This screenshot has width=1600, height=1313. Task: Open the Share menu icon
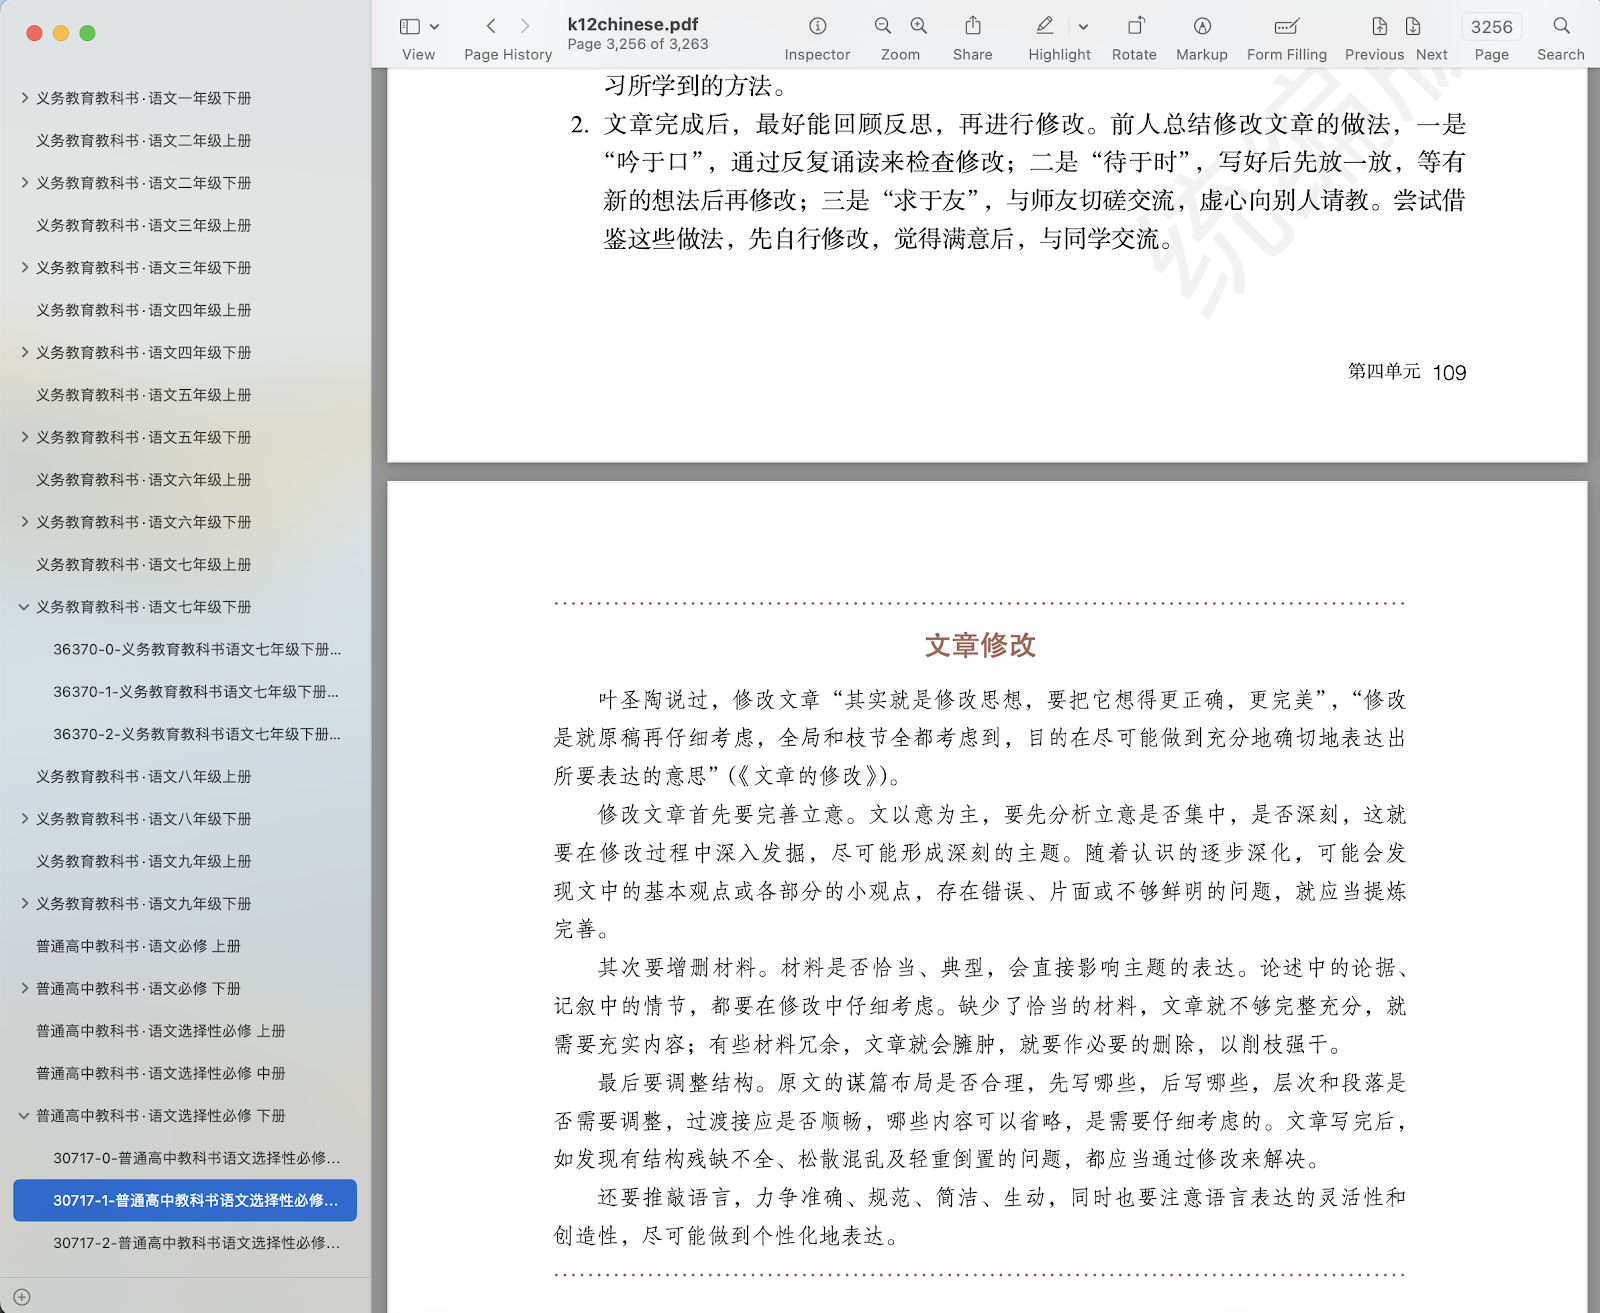(972, 27)
